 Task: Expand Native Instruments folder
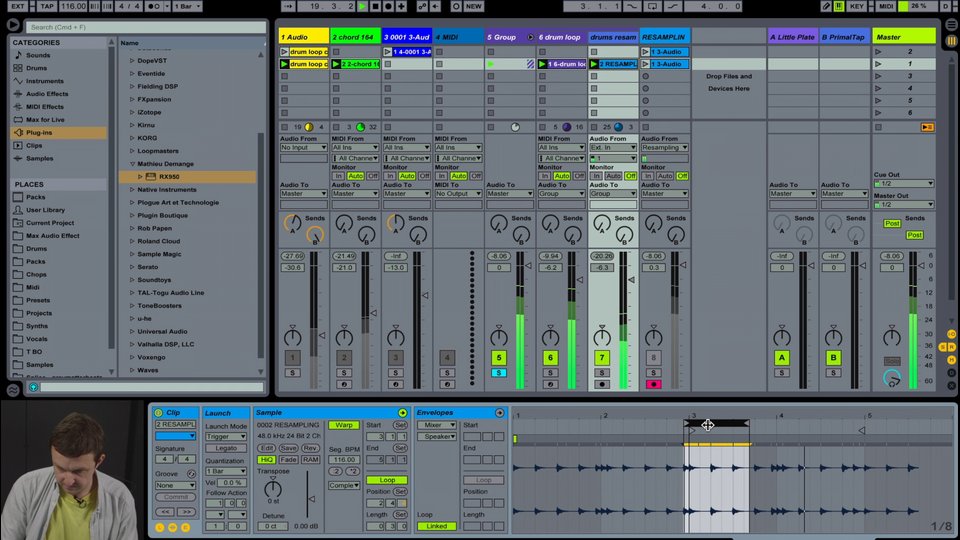click(x=132, y=190)
